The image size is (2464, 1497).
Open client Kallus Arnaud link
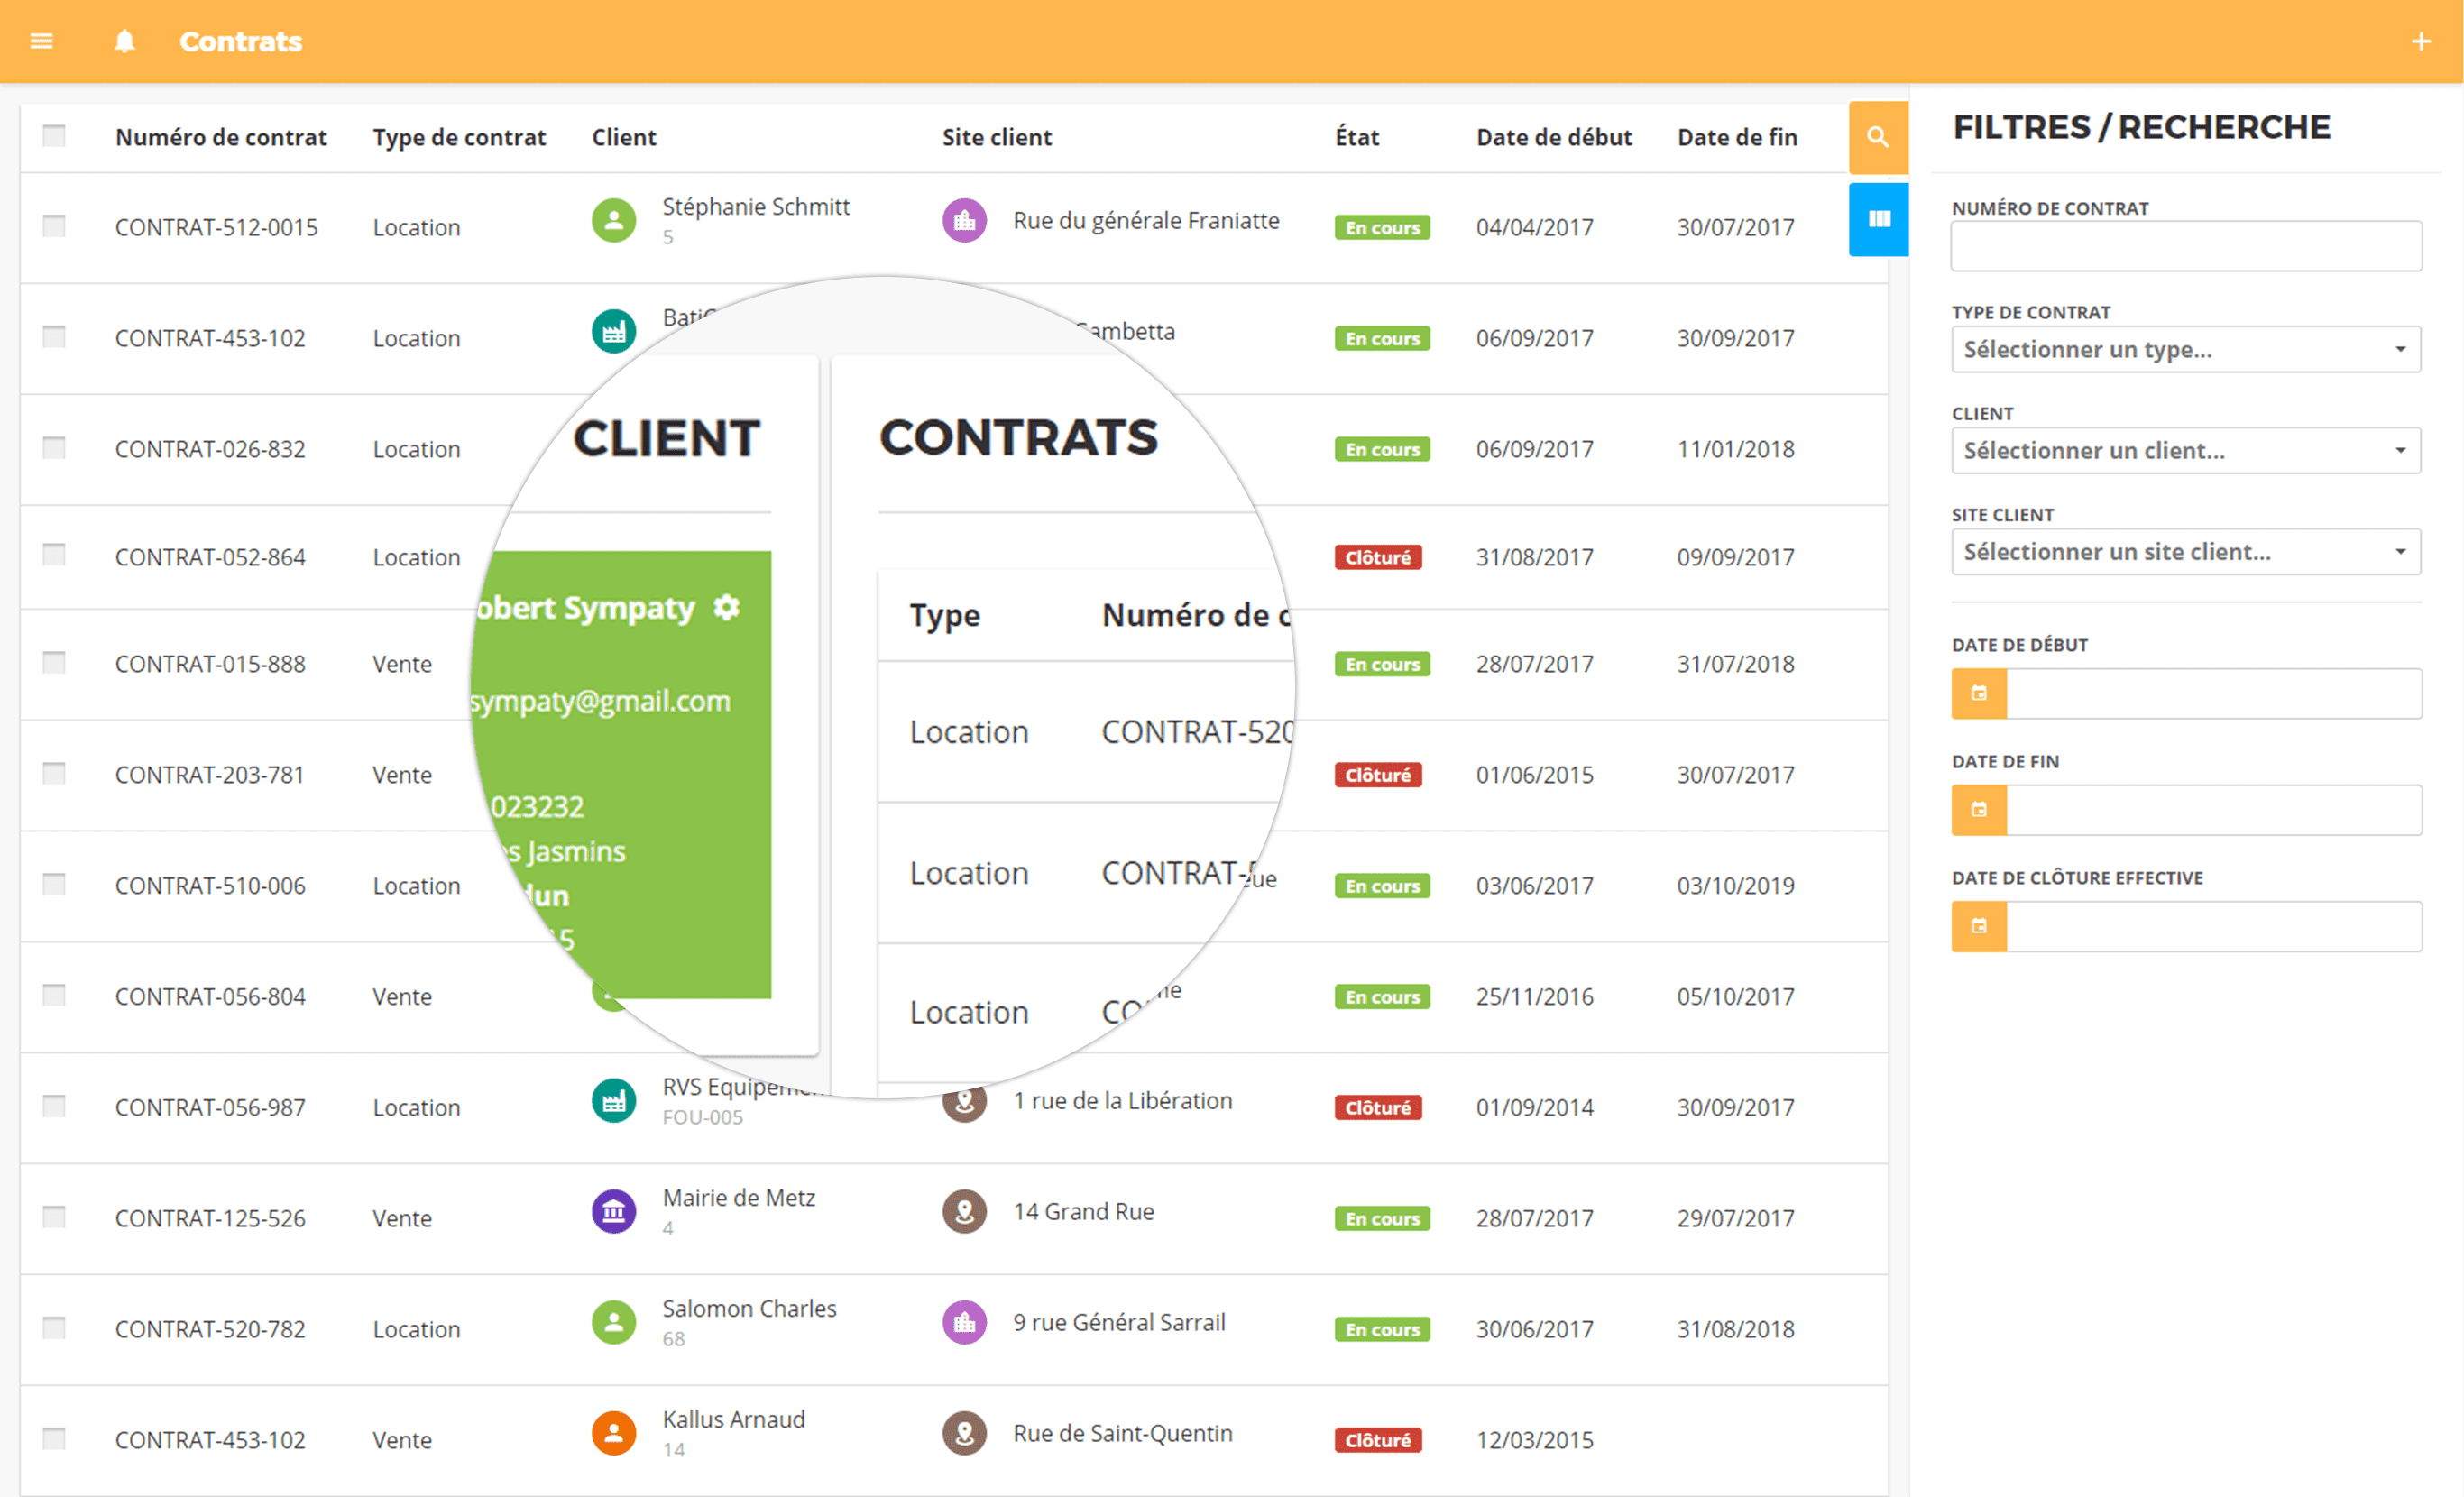(733, 1420)
